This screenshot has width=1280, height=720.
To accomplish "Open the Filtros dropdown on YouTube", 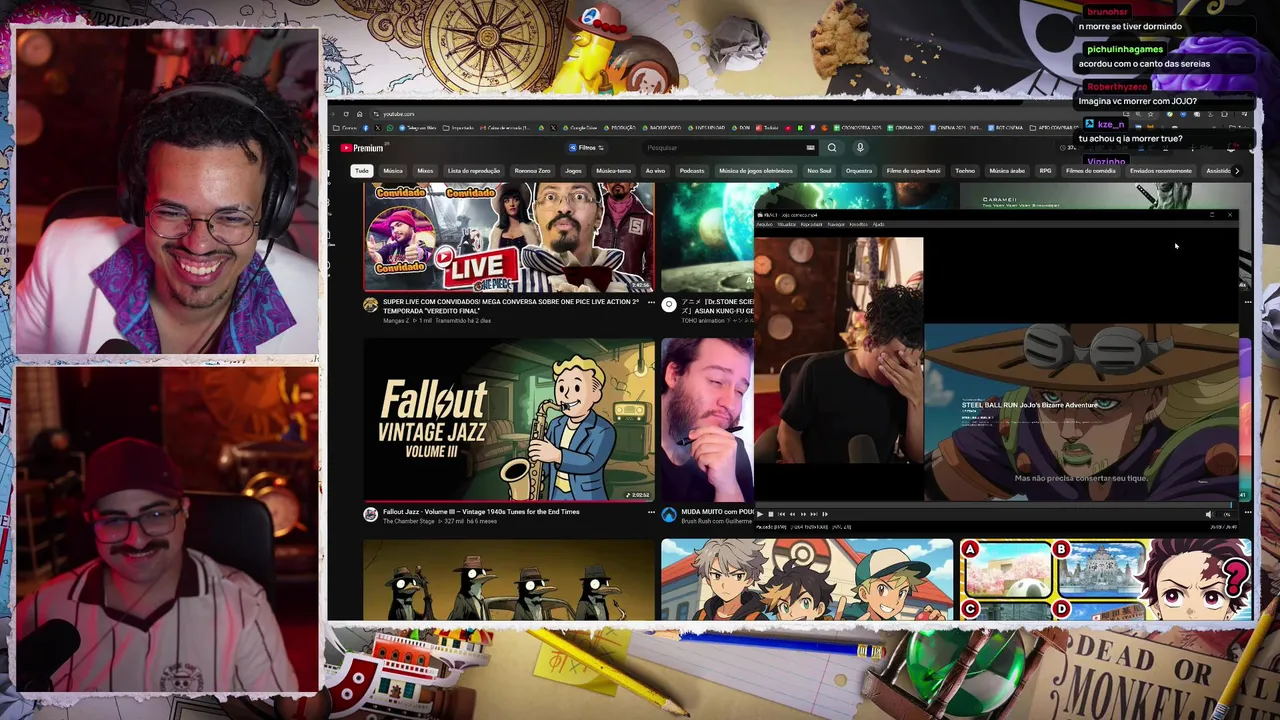I will (x=586, y=148).
